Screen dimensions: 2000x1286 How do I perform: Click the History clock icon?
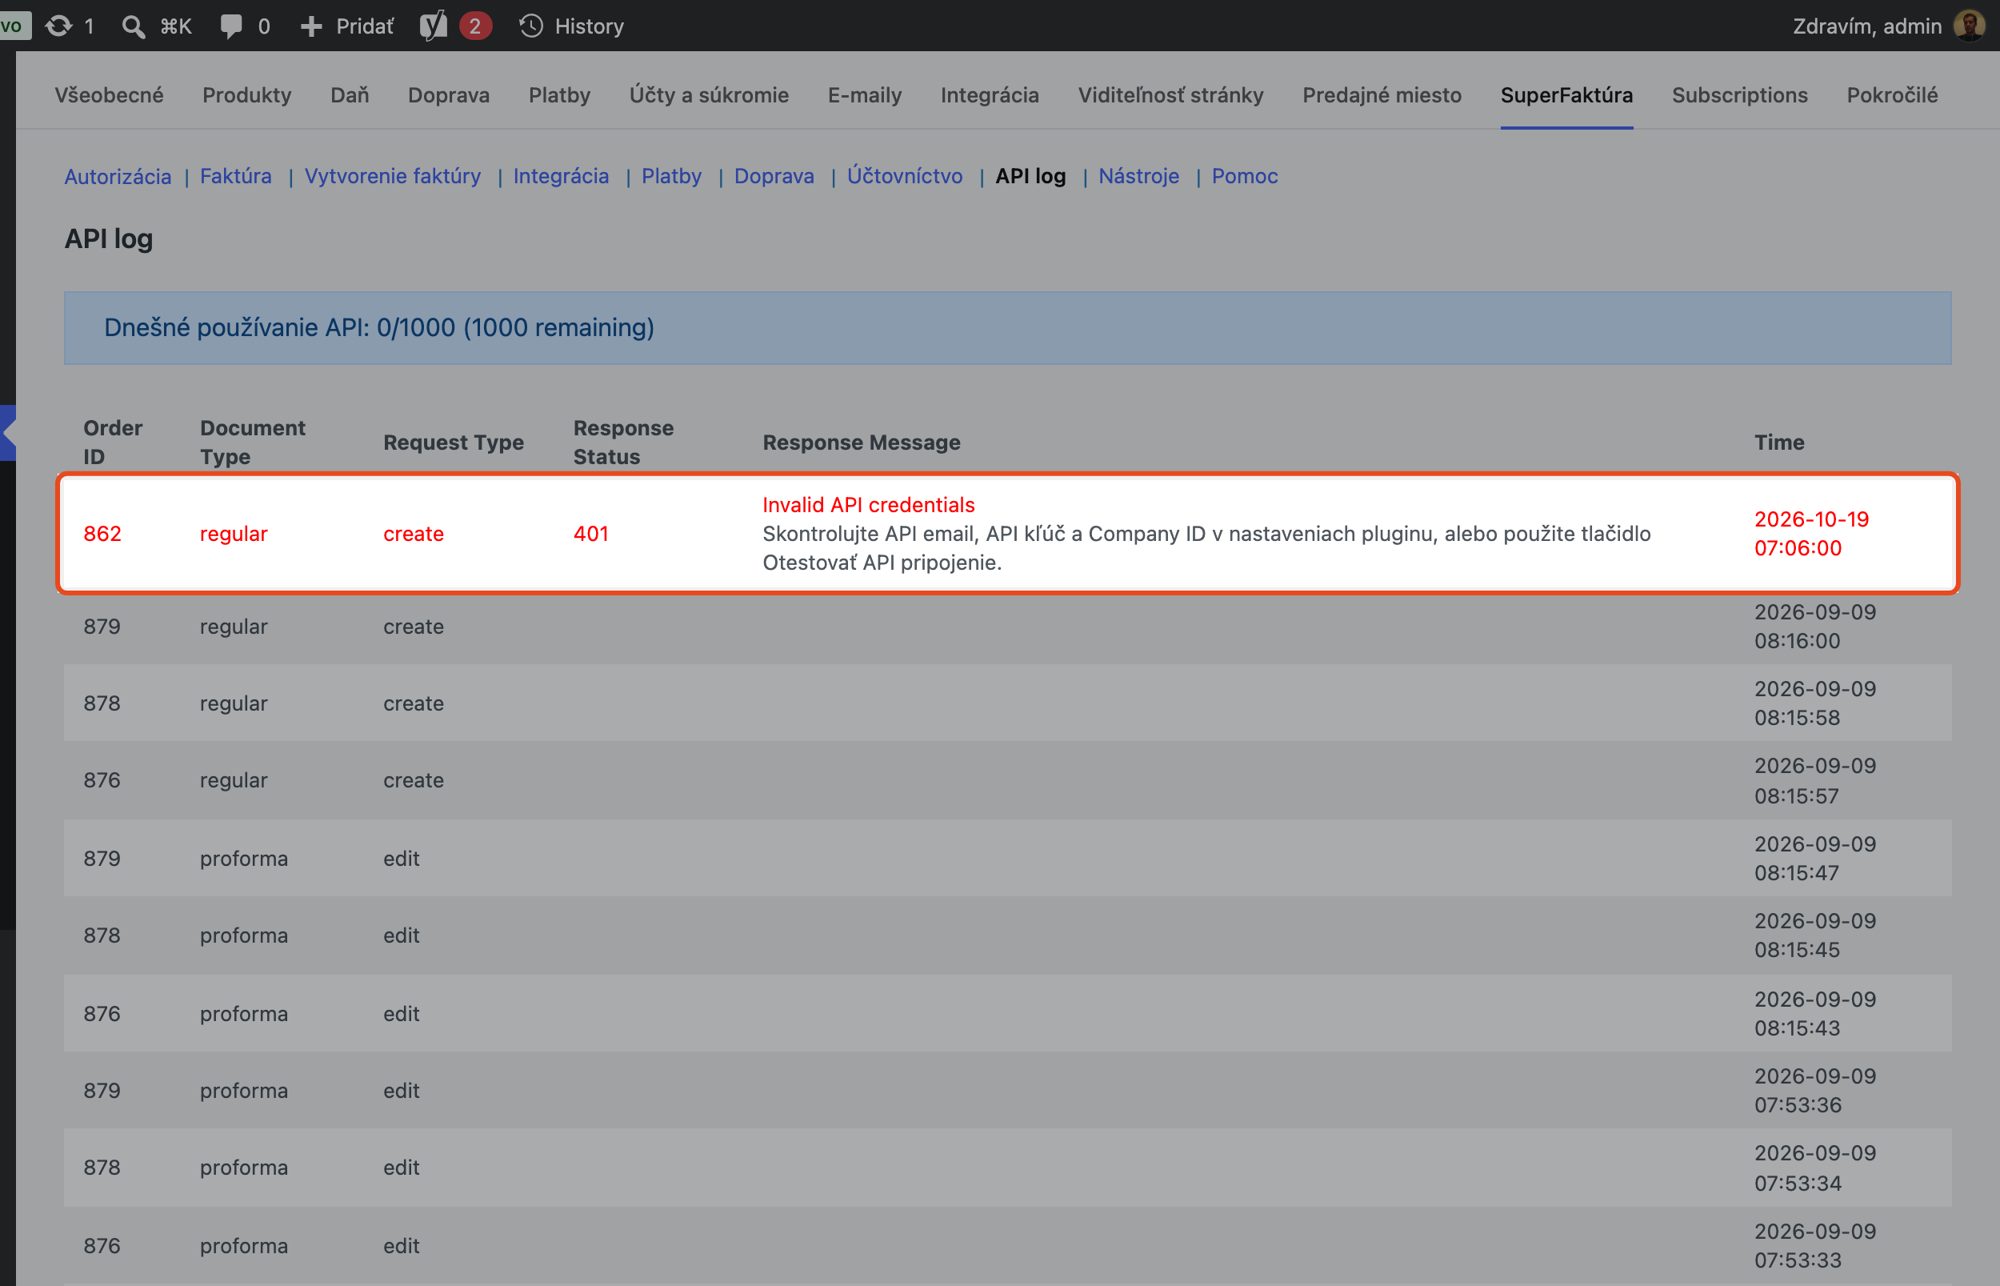531,26
